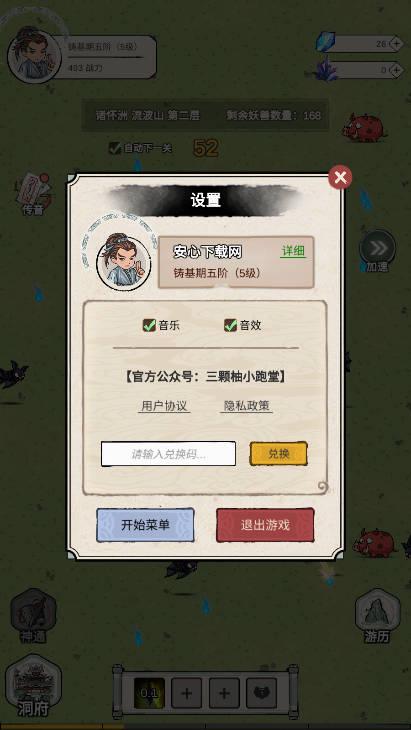Open the 传音 message icon

tap(34, 194)
